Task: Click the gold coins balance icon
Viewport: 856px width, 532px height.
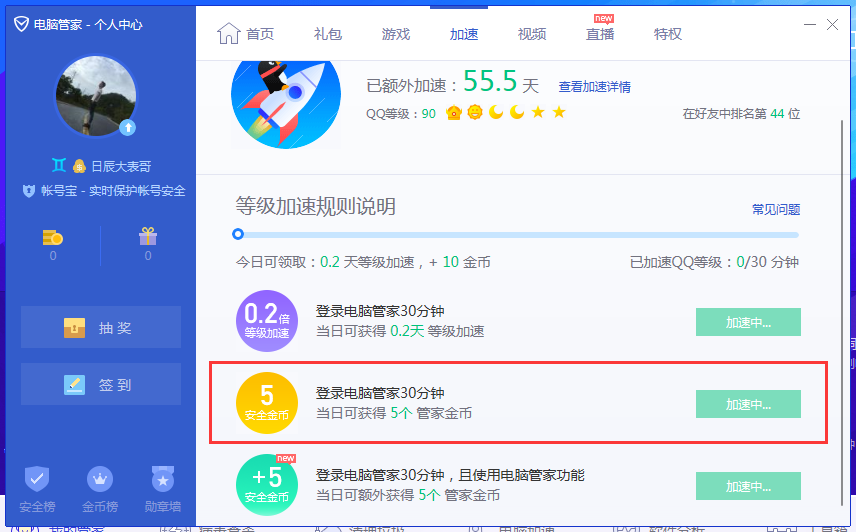Action: tap(52, 237)
